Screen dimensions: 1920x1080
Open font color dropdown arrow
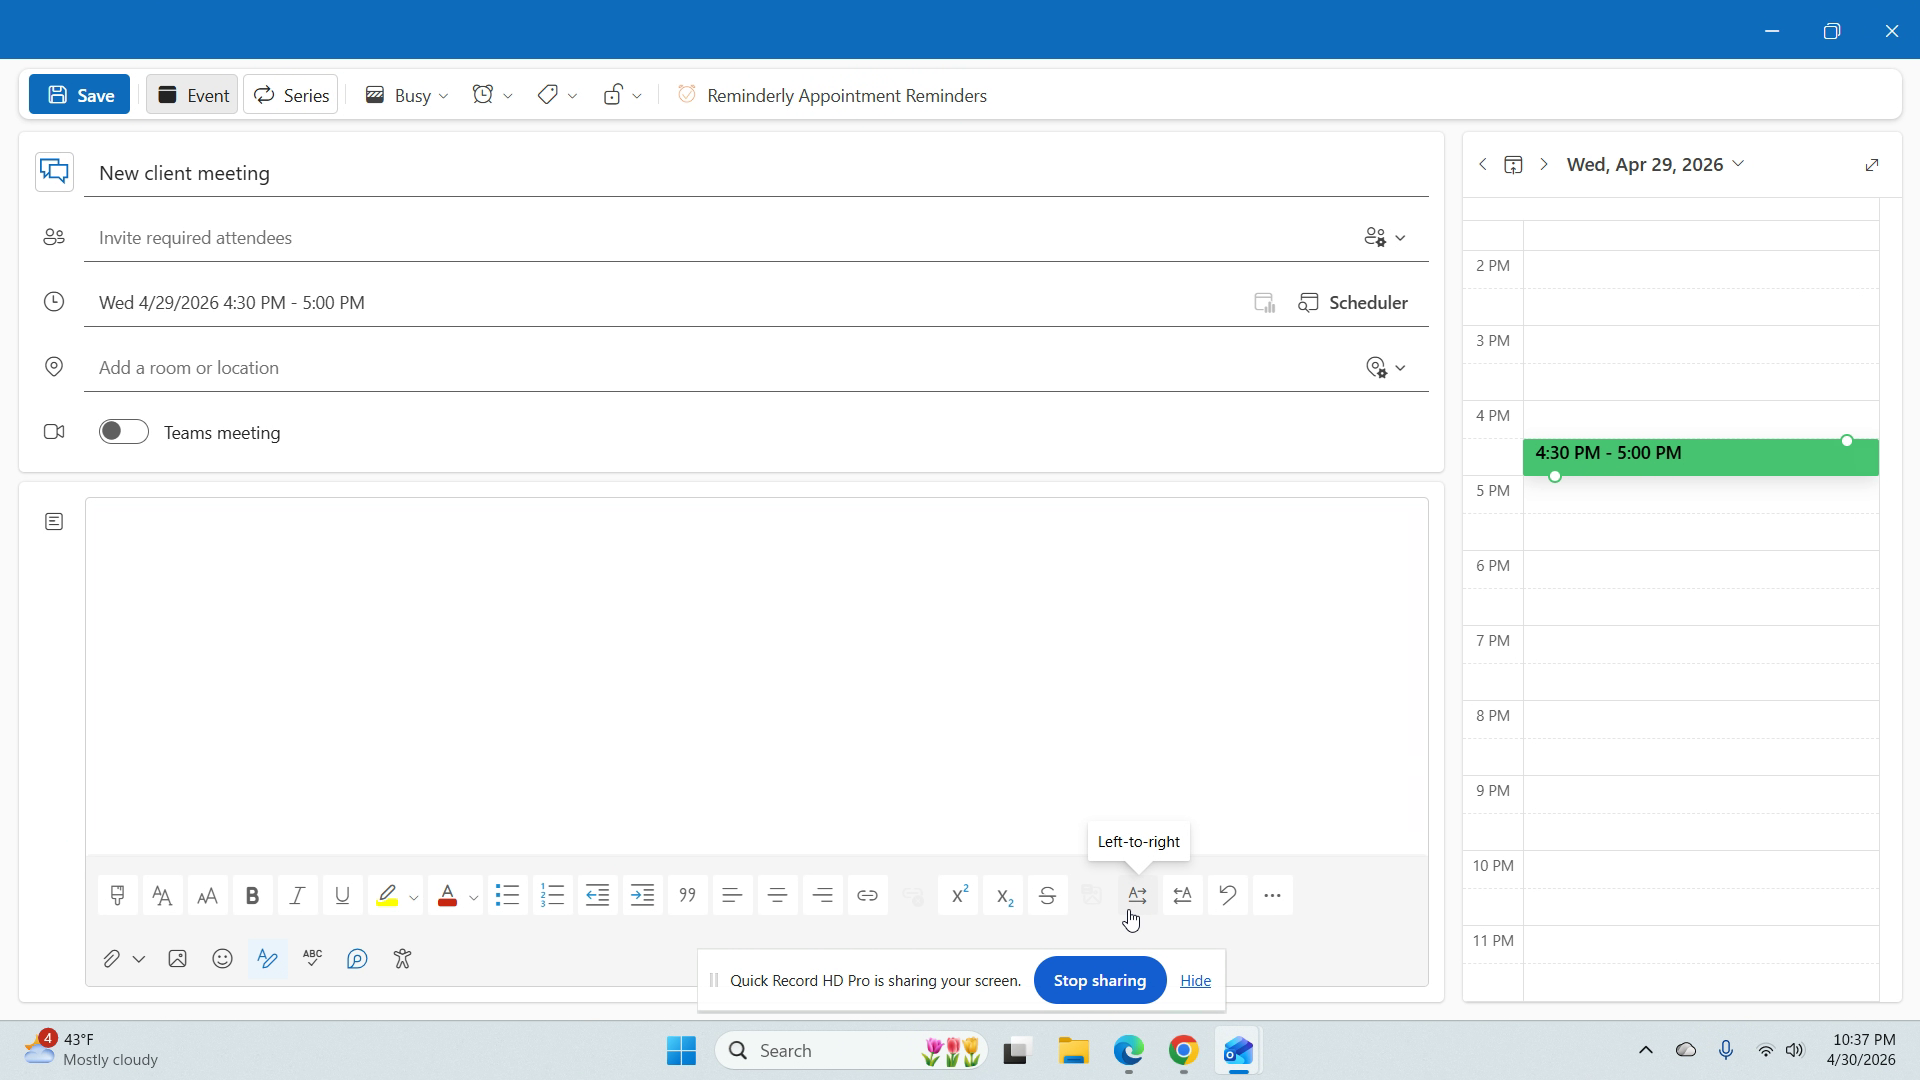(474, 897)
